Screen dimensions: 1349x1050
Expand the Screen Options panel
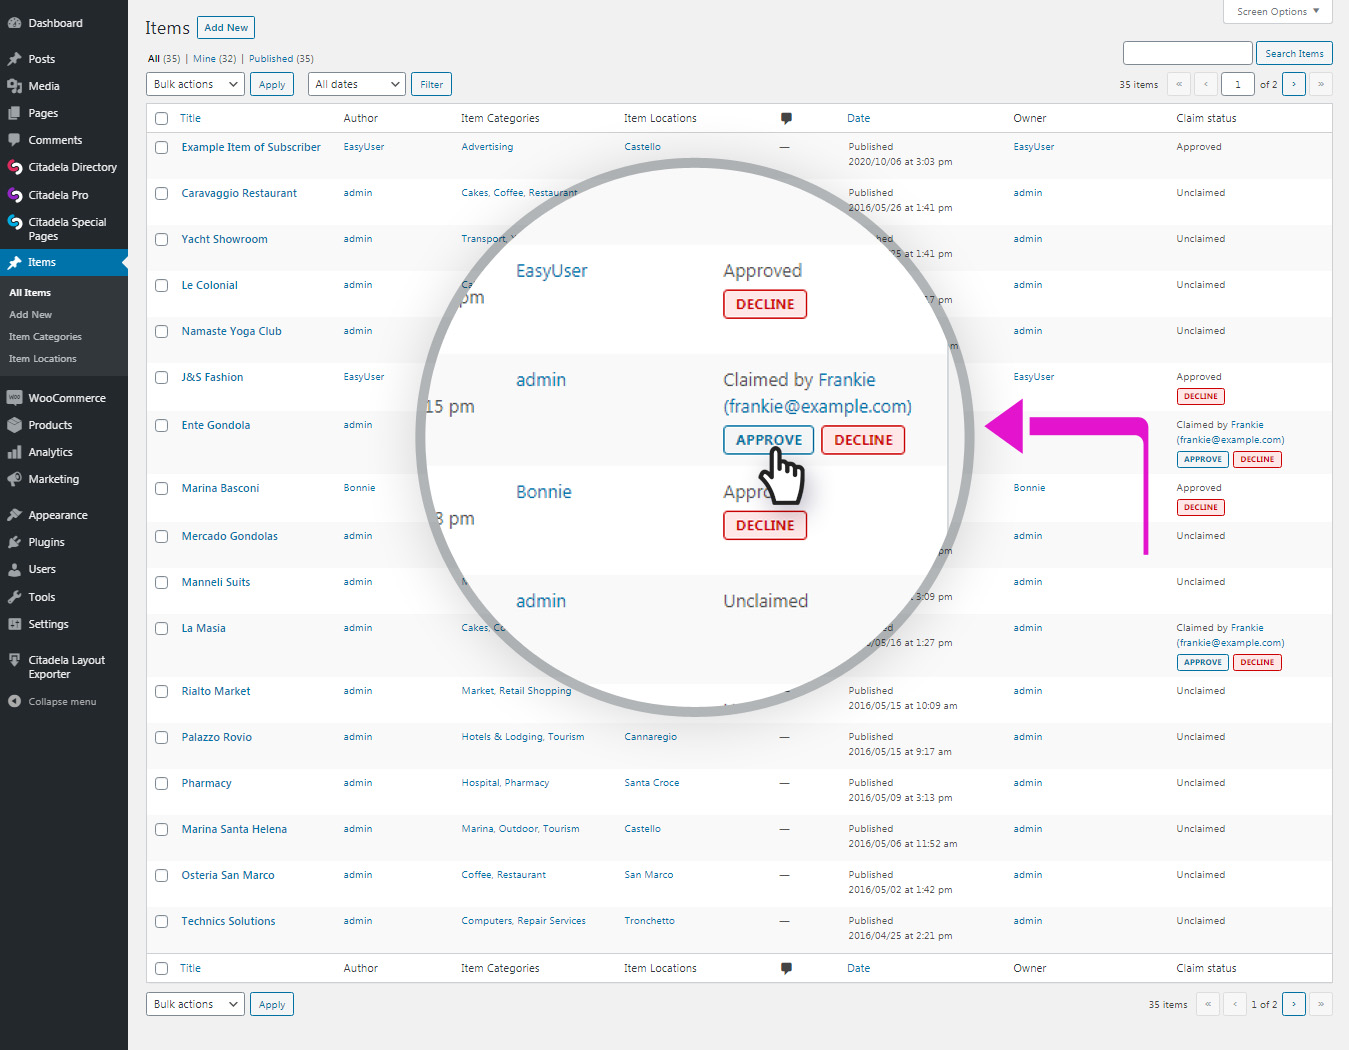pos(1277,12)
